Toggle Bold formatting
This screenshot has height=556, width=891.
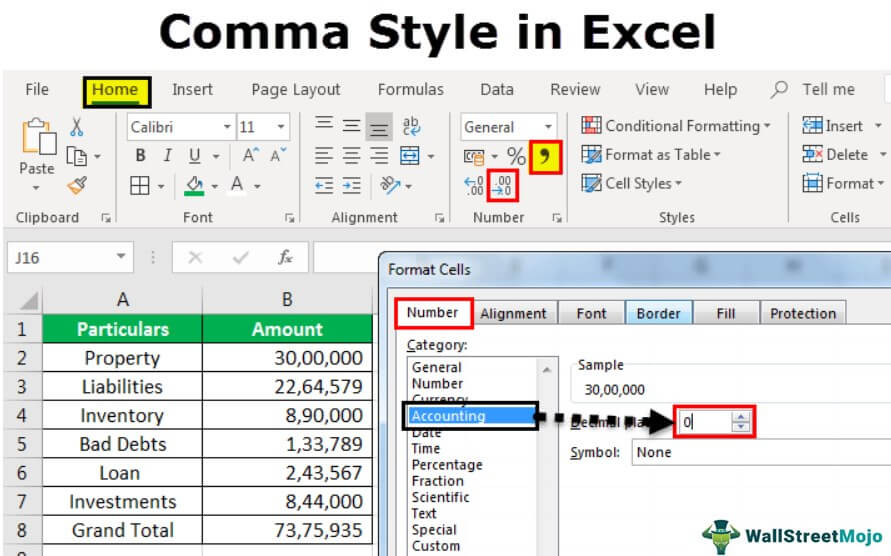[x=140, y=155]
